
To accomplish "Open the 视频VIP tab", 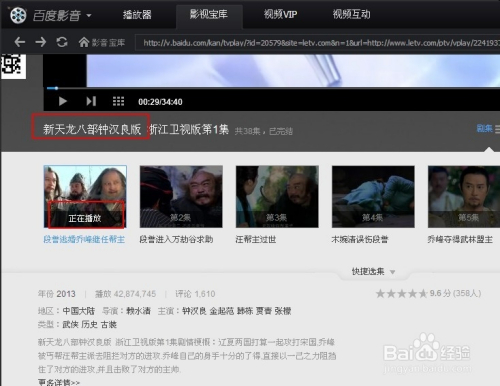I will click(x=280, y=14).
